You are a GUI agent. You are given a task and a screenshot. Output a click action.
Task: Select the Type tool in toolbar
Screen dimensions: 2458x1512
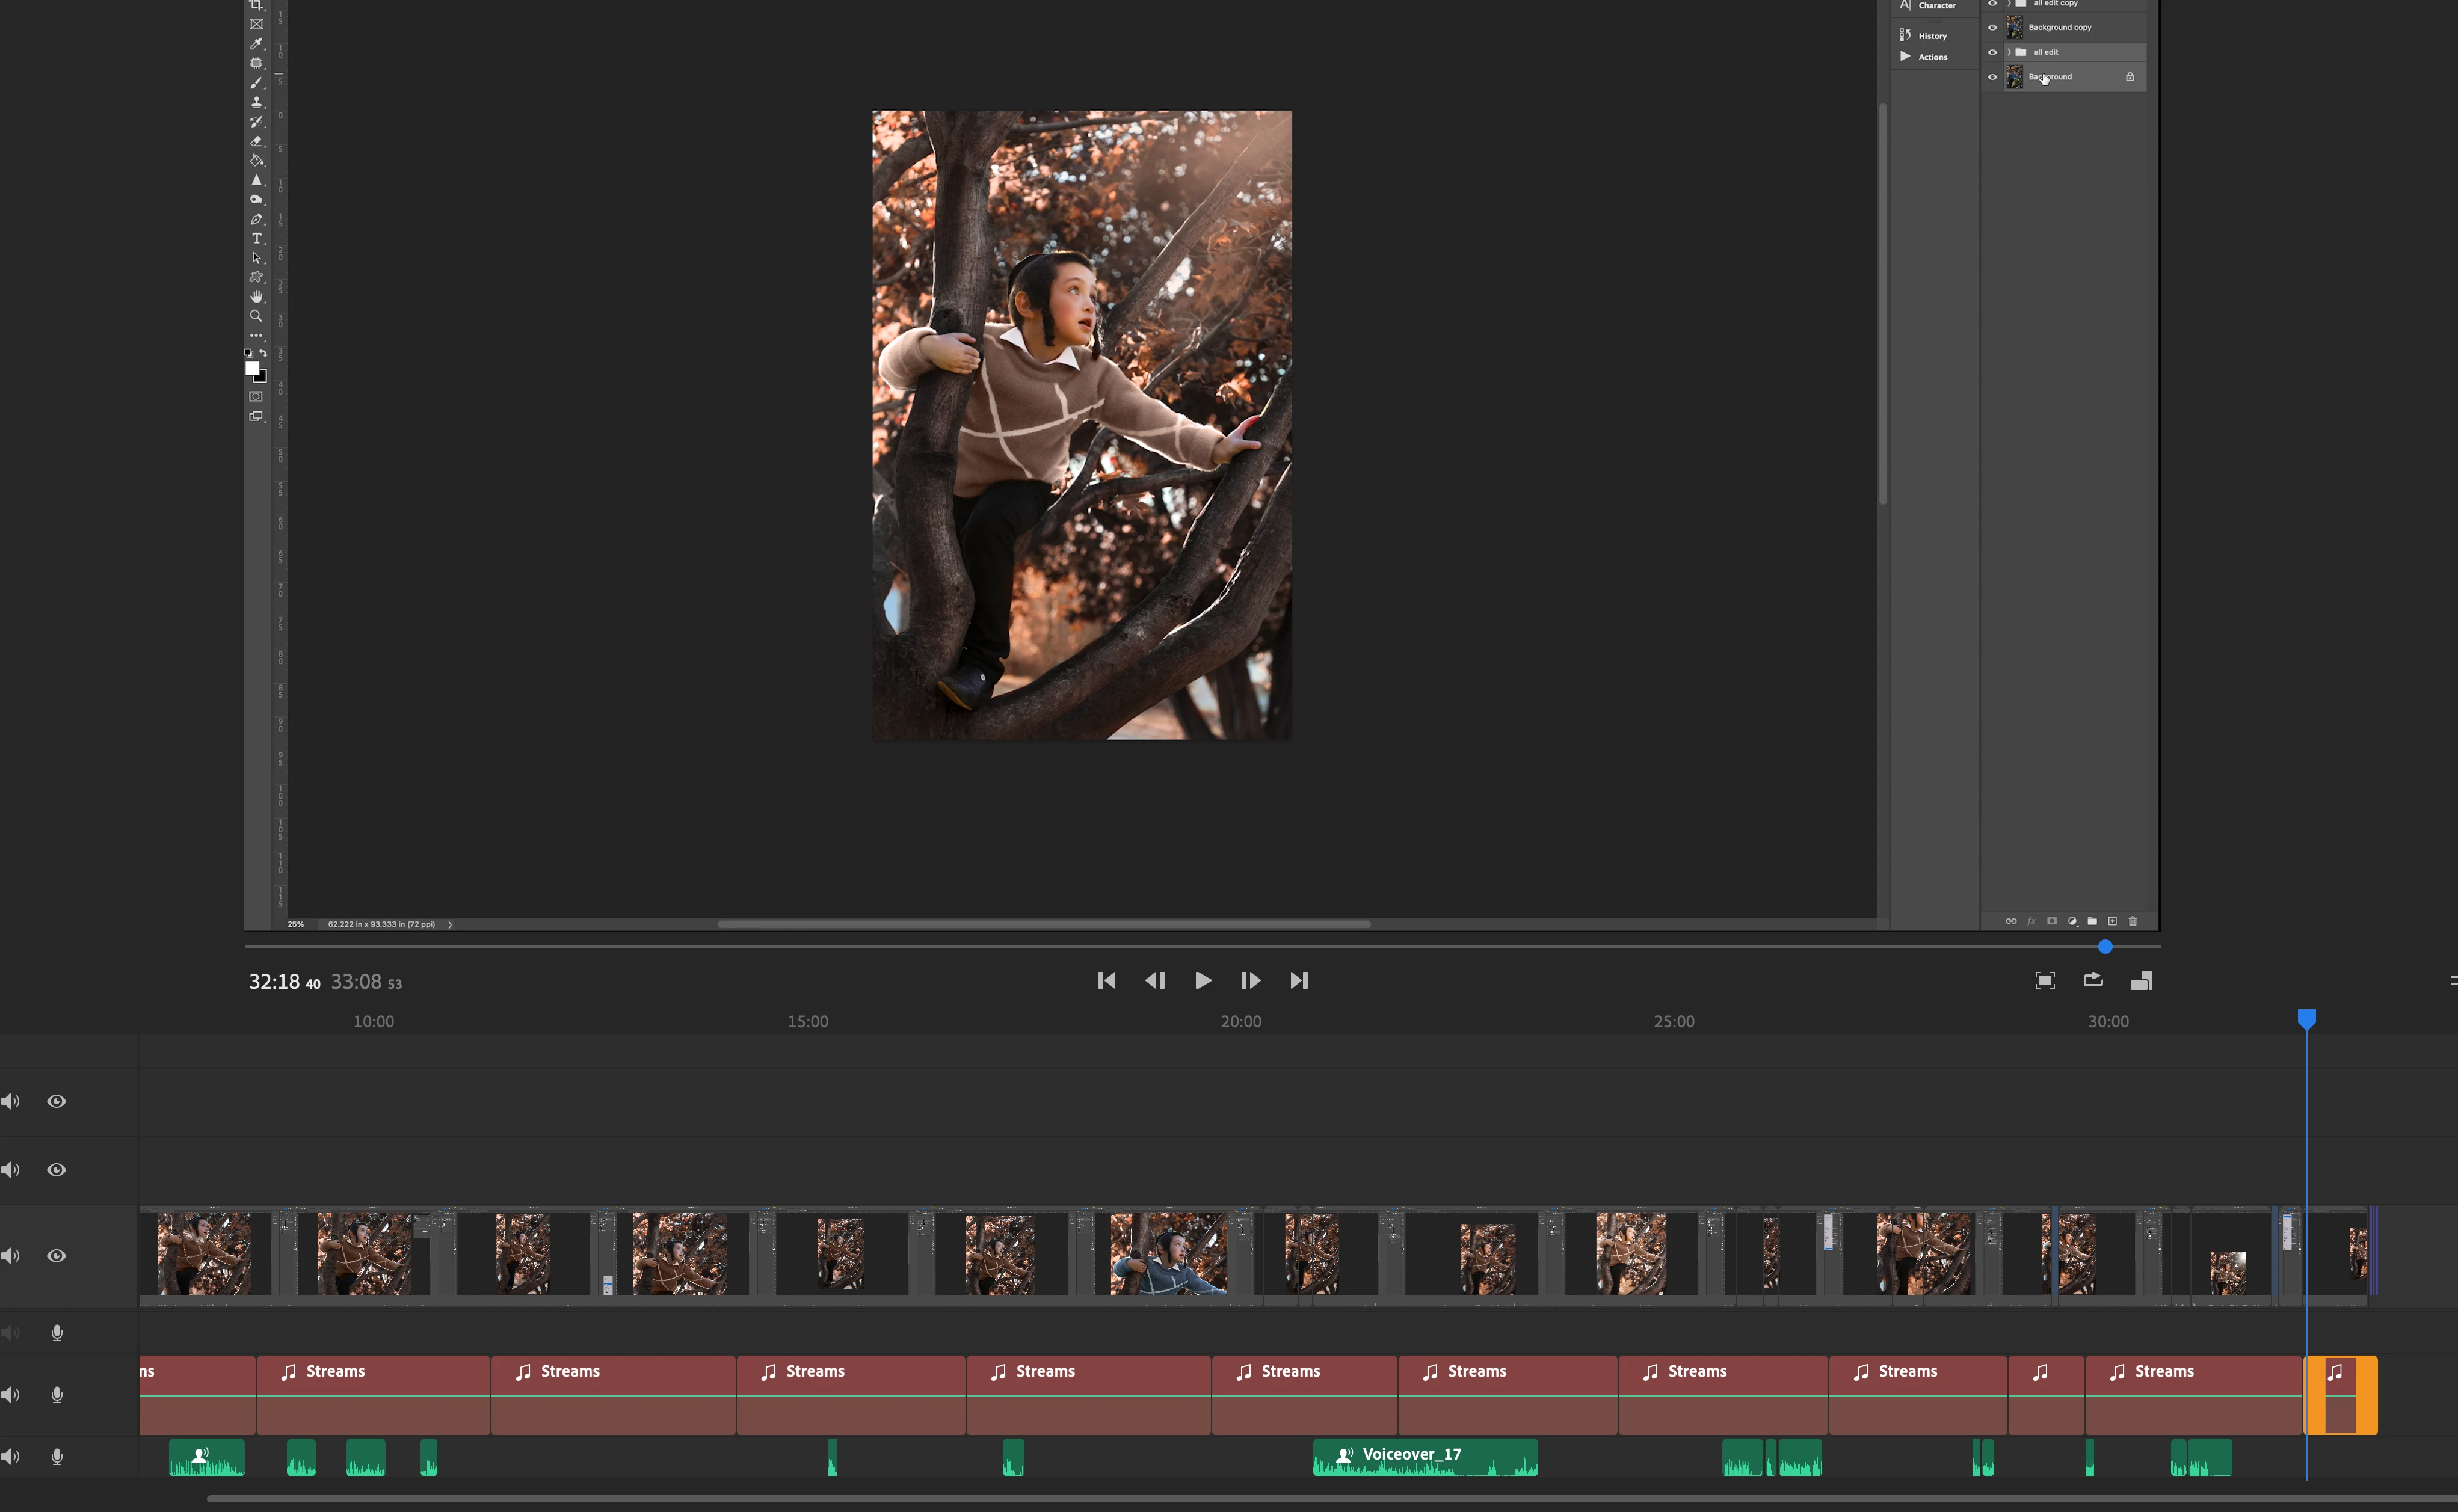point(256,239)
